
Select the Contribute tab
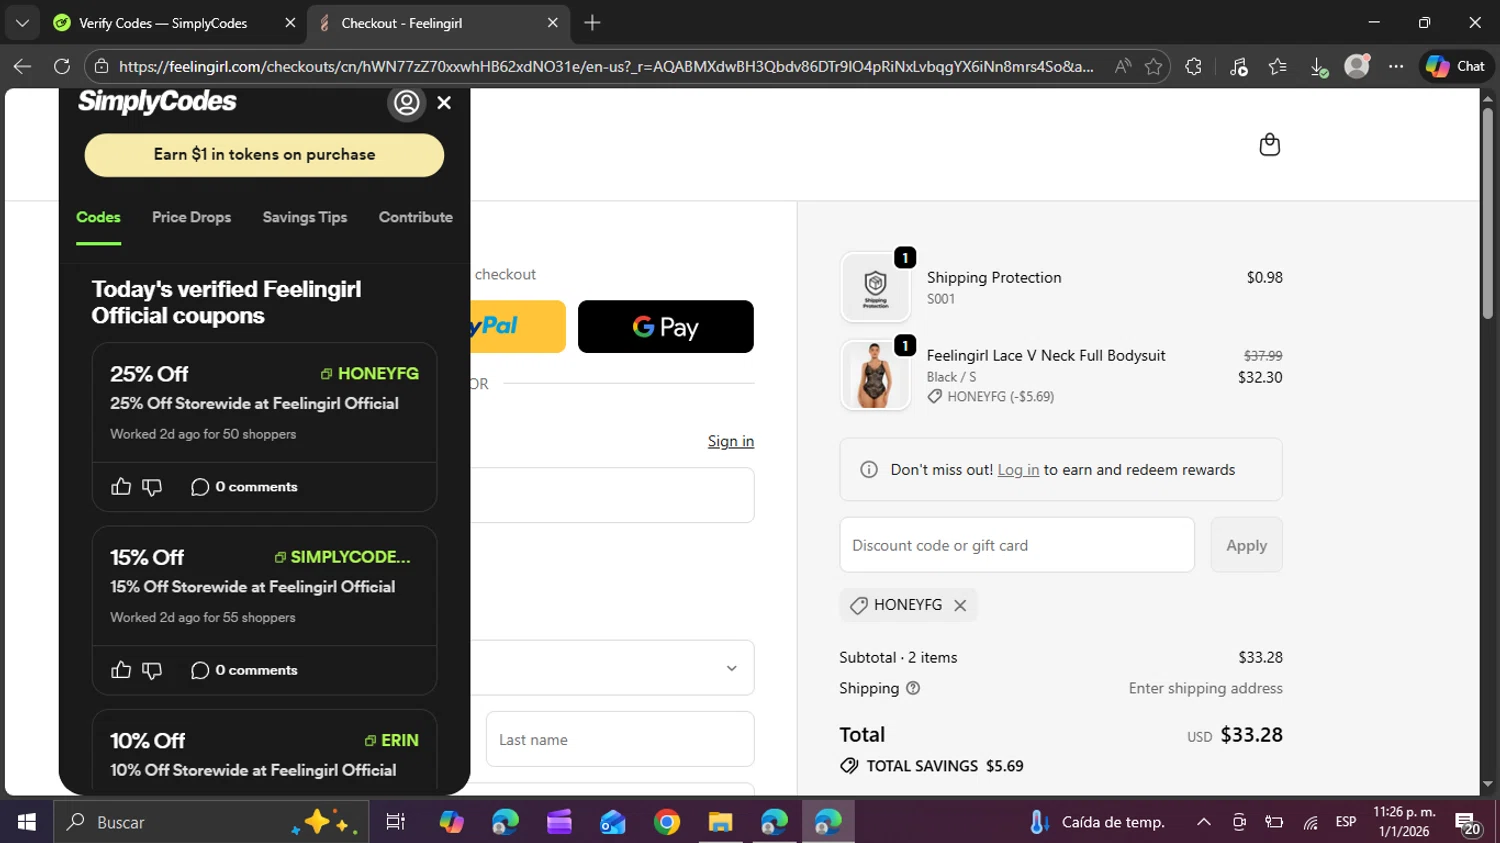(415, 217)
